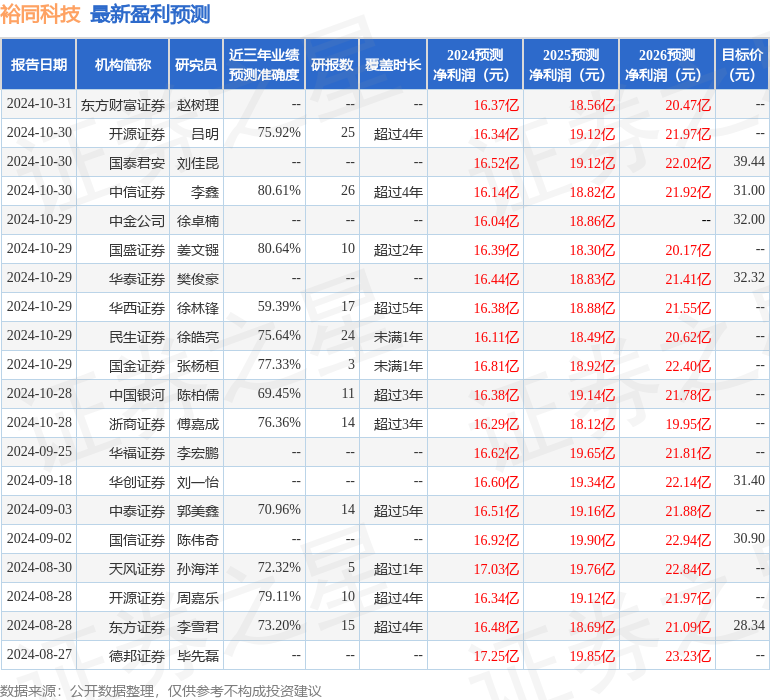This screenshot has width=770, height=700.
Task: Click the 东方财富证券 institution cell
Action: click(x=123, y=105)
